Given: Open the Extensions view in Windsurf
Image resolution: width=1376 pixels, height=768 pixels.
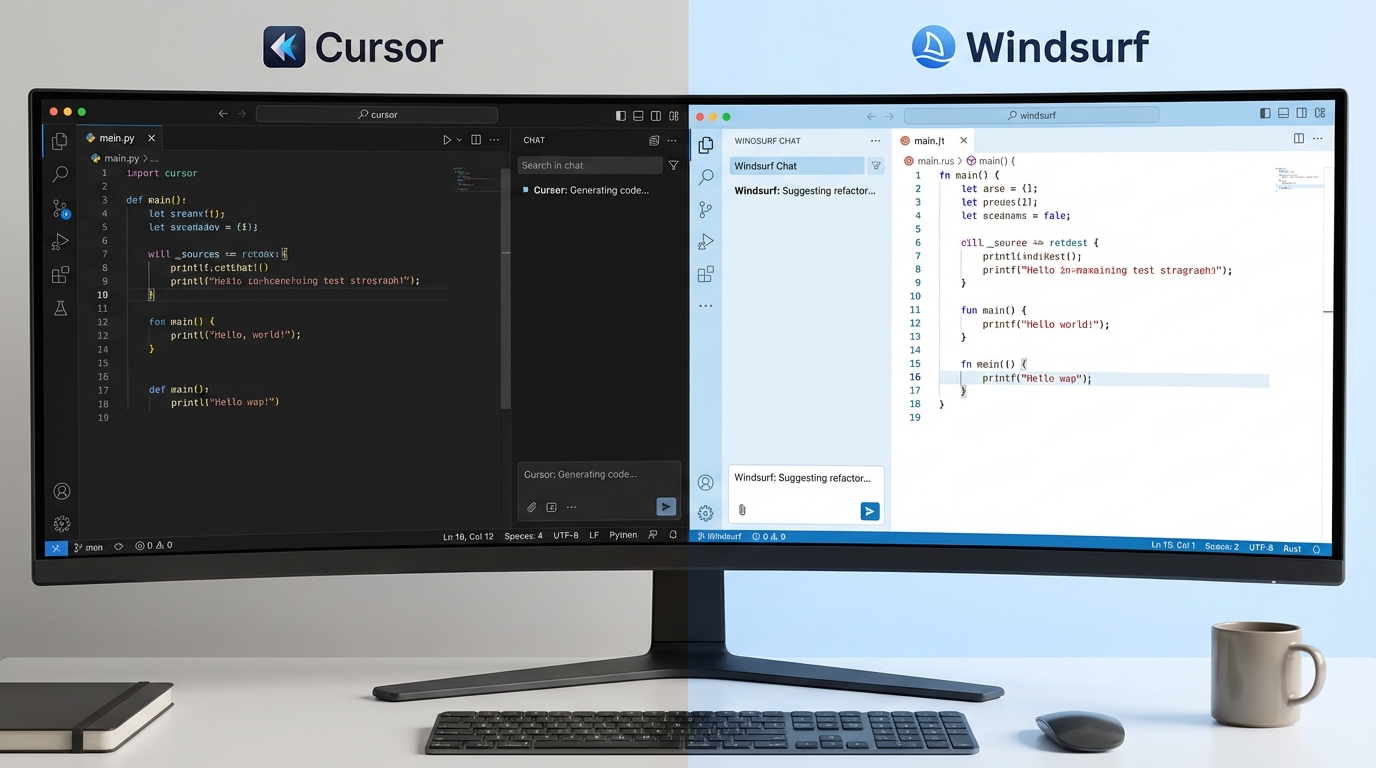Looking at the screenshot, I should tap(706, 273).
